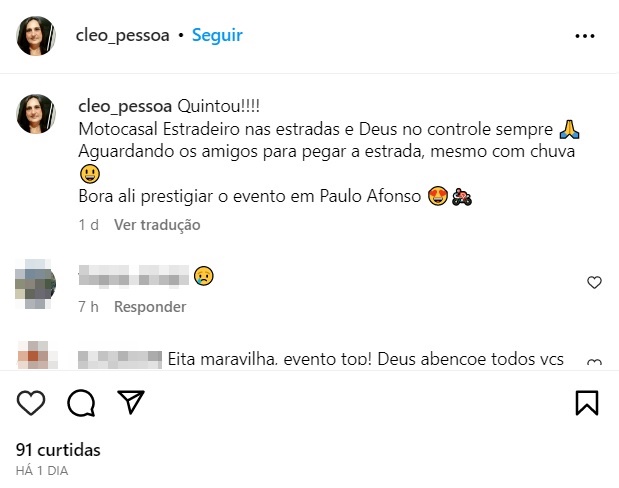Like the first comment with small heart
The height and width of the screenshot is (488, 619).
594,283
